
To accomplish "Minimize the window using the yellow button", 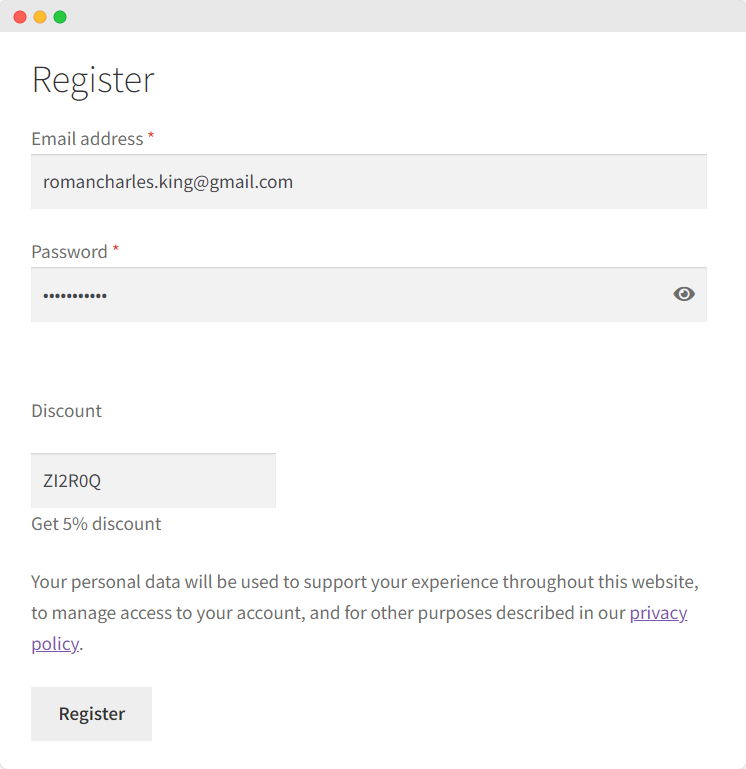I will (x=40, y=17).
